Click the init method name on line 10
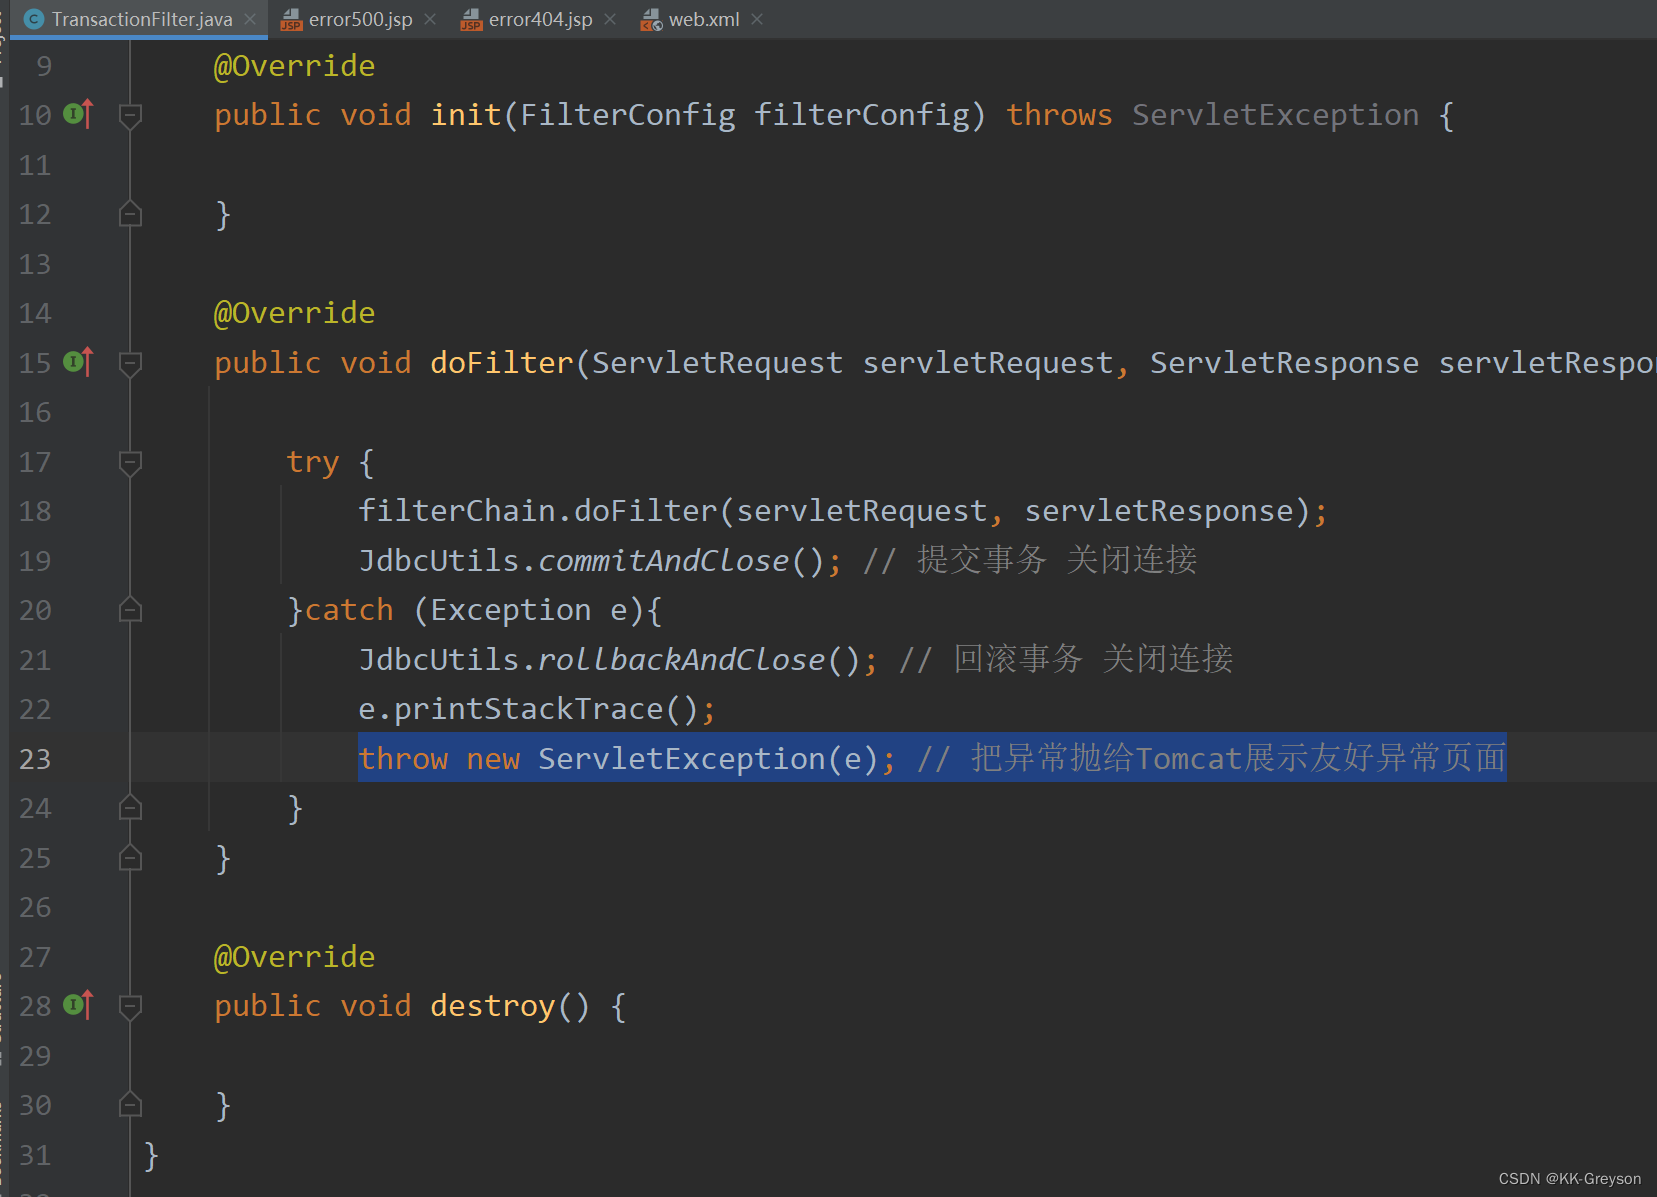 466,115
